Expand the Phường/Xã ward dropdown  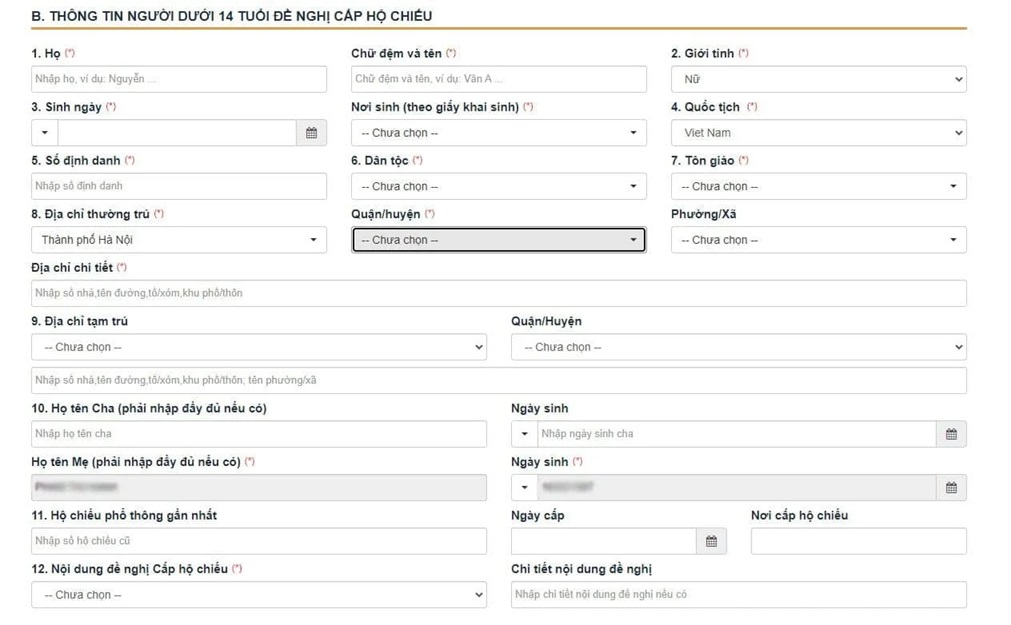[x=818, y=239]
